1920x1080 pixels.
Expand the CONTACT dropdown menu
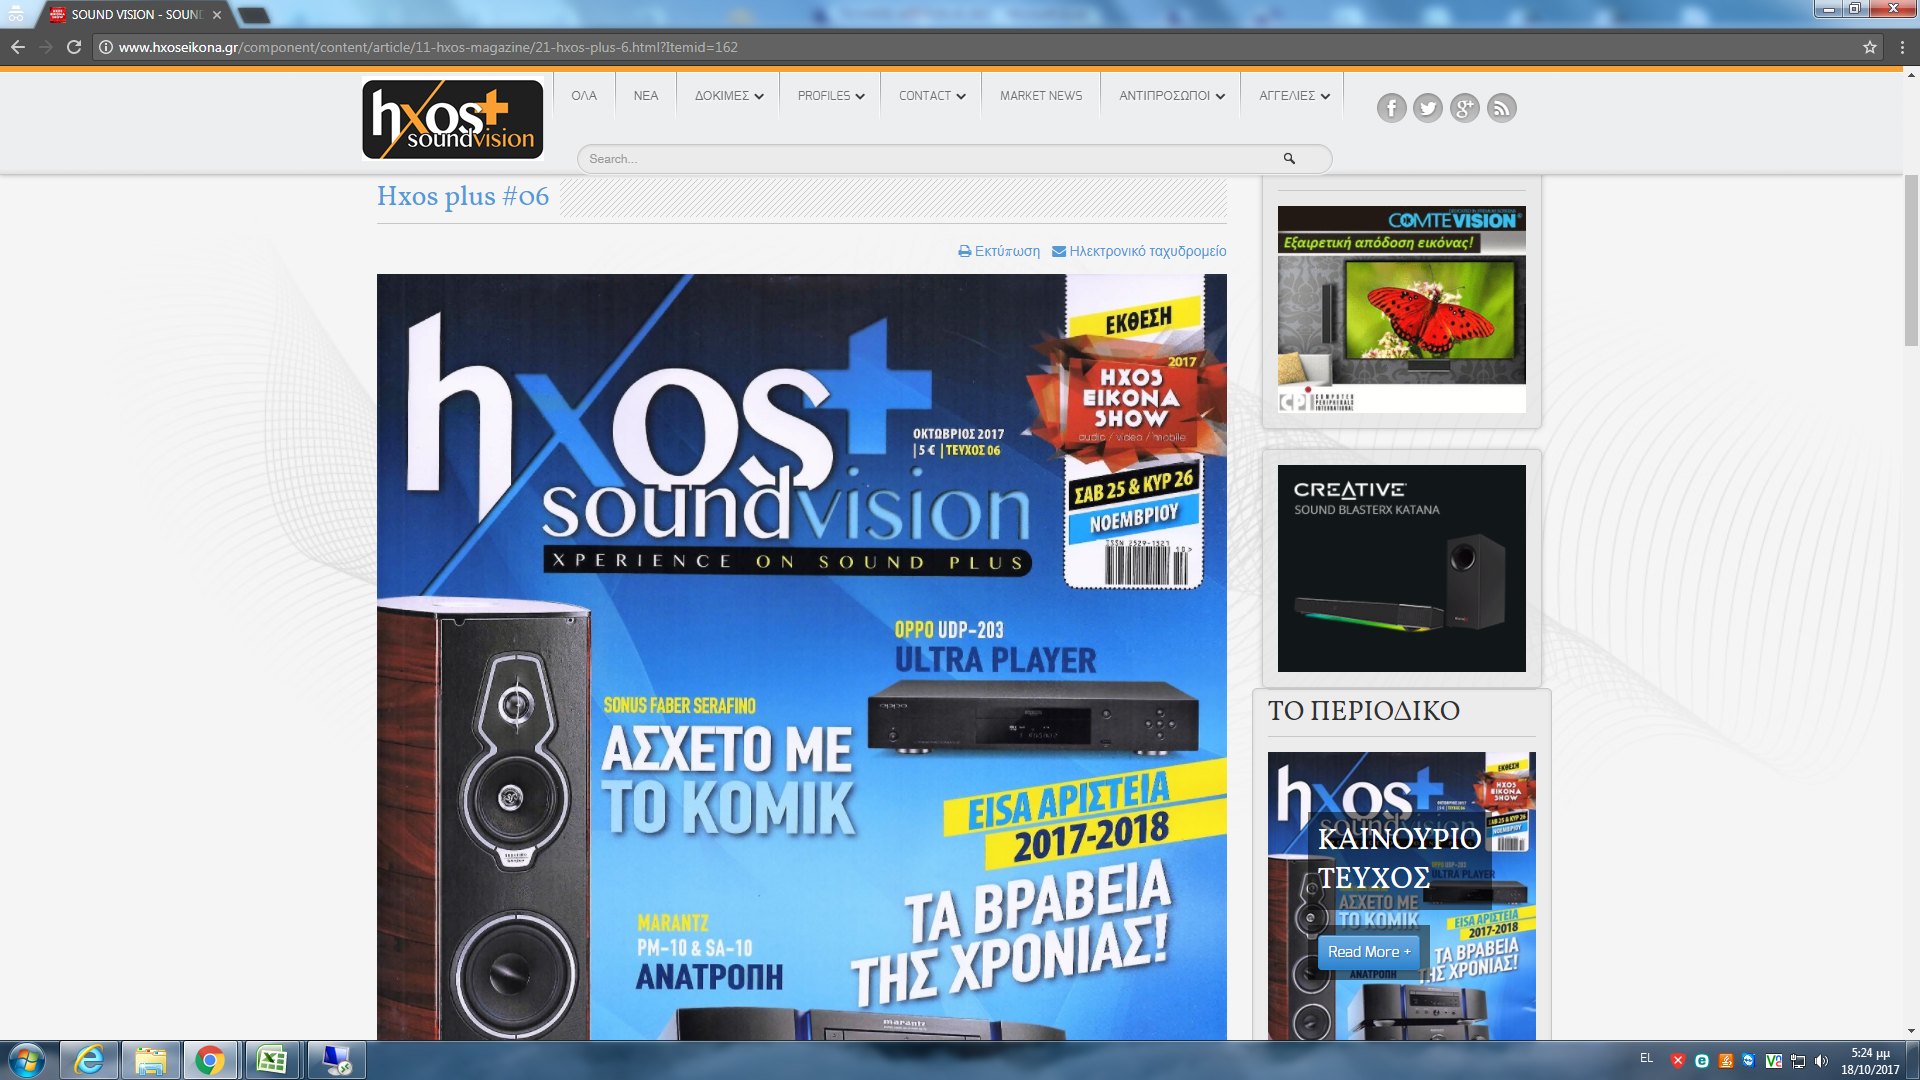point(932,96)
